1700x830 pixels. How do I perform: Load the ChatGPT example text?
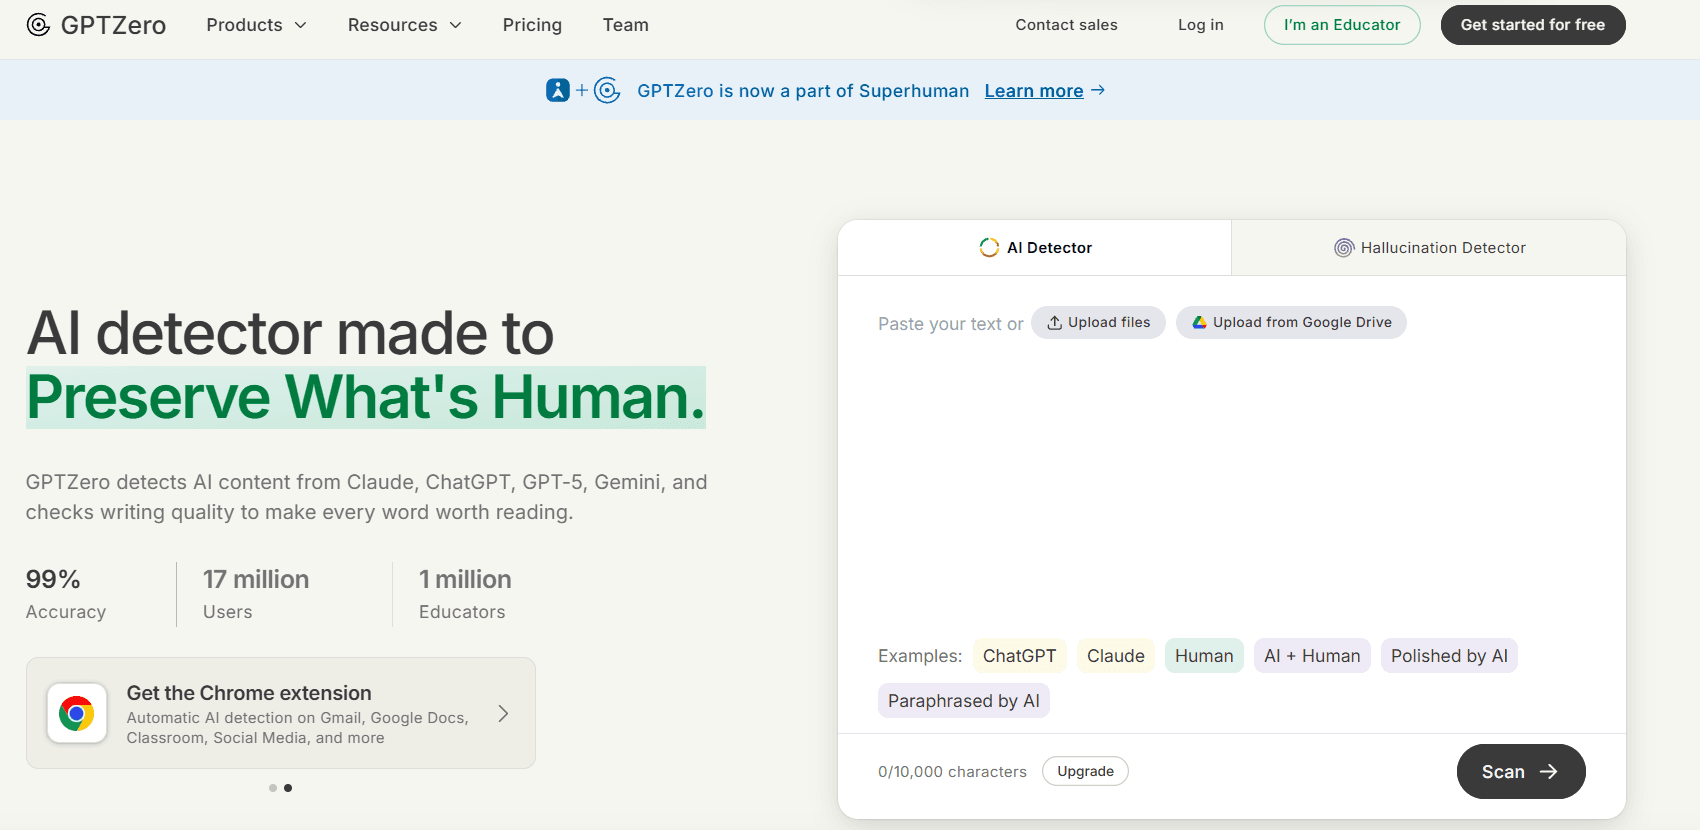pyautogui.click(x=1020, y=656)
